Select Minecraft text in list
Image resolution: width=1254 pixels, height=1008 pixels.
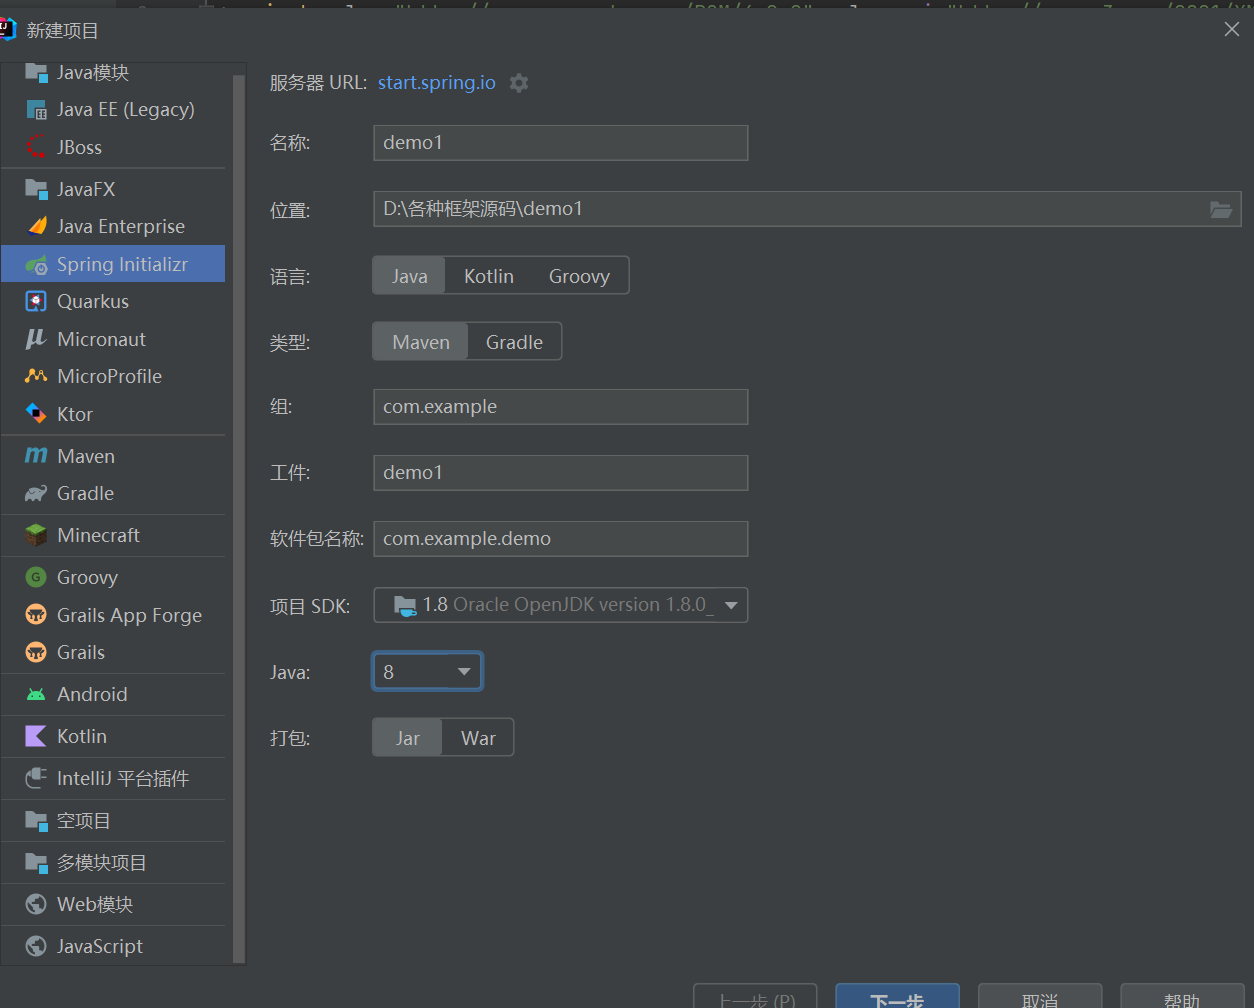[x=99, y=535]
